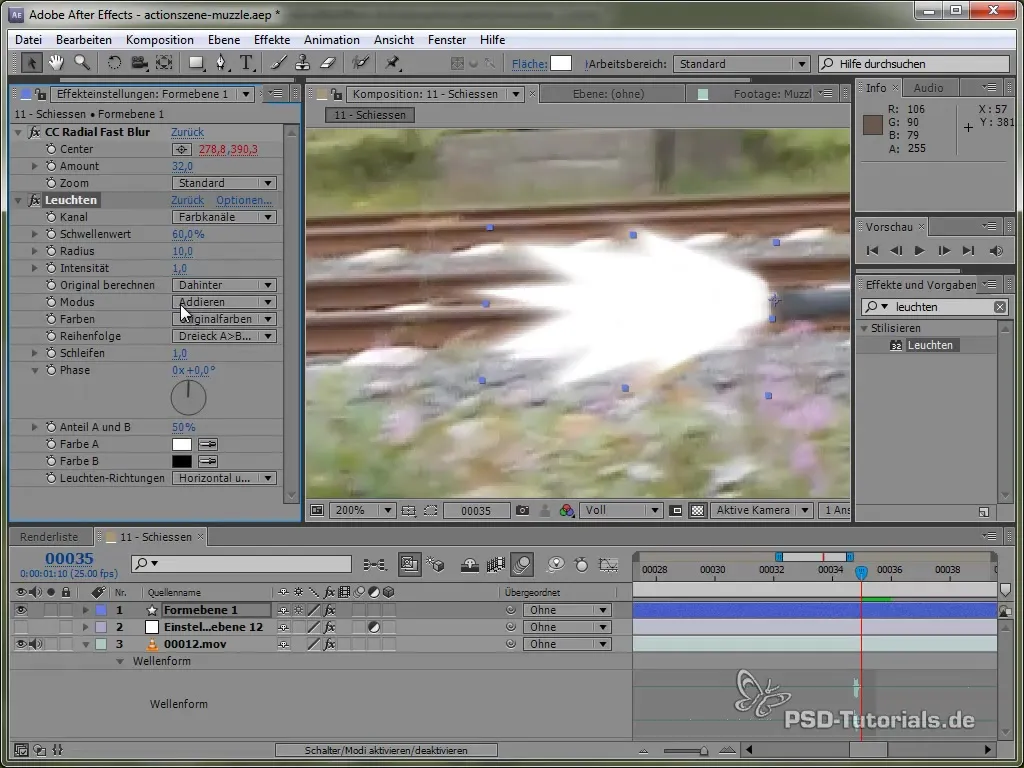Open the composition mini-flowchart icon
This screenshot has width=1024, height=768.
tap(376, 565)
